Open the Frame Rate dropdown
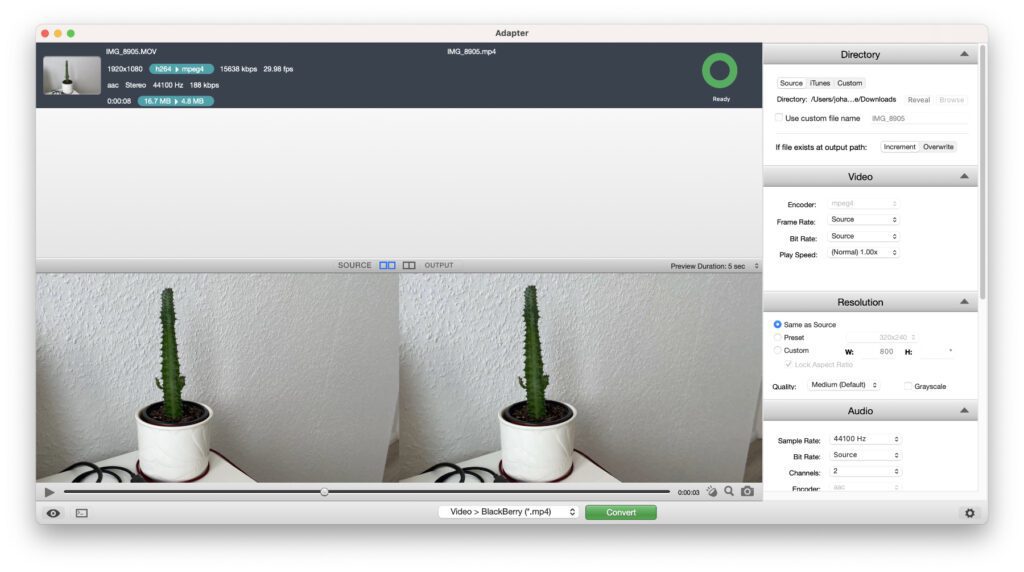Image resolution: width=1024 pixels, height=572 pixels. (864, 220)
